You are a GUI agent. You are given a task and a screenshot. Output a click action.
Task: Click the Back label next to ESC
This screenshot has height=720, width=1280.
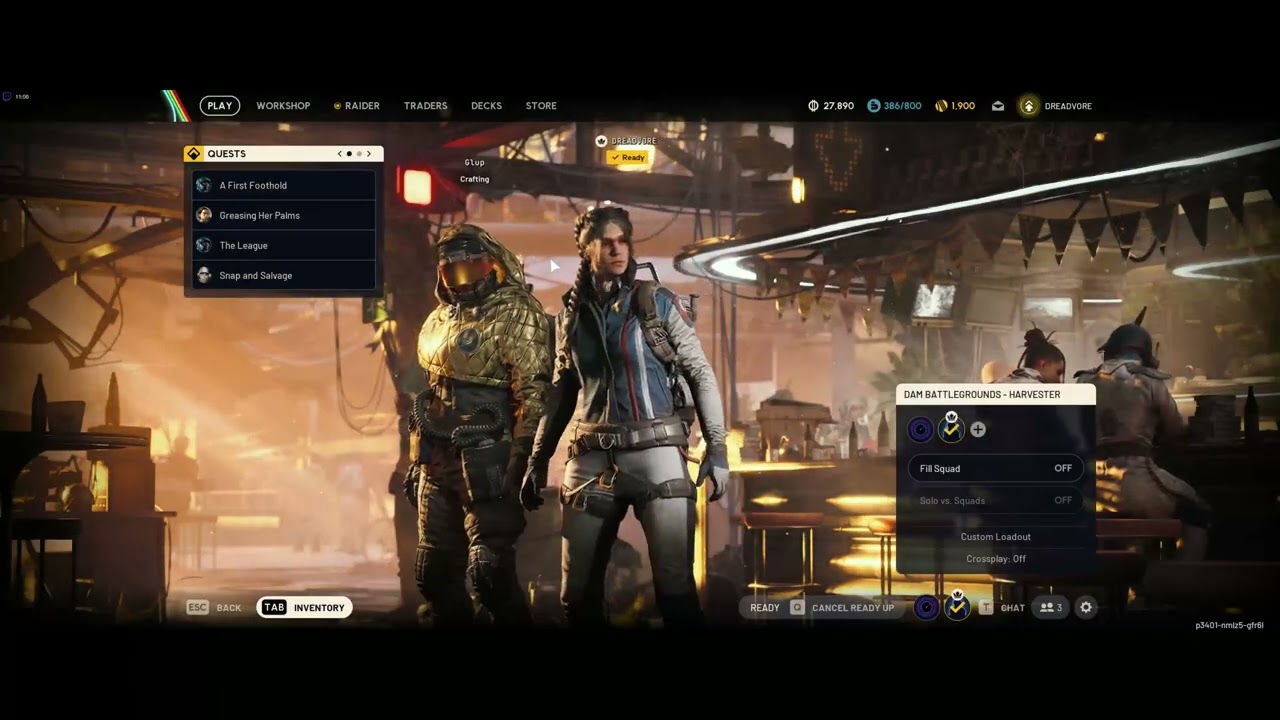[229, 608]
